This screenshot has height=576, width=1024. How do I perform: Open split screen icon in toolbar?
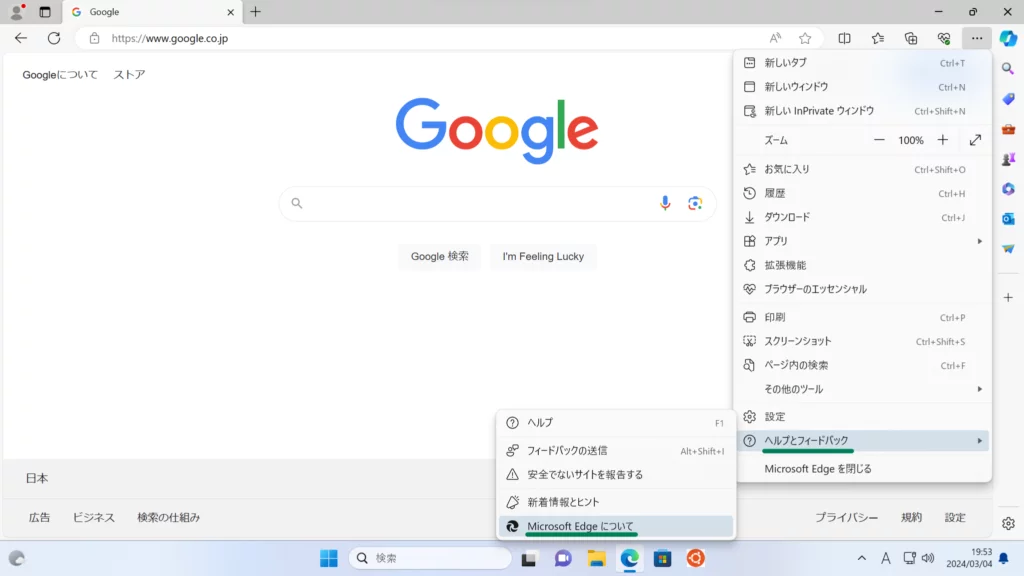click(844, 38)
